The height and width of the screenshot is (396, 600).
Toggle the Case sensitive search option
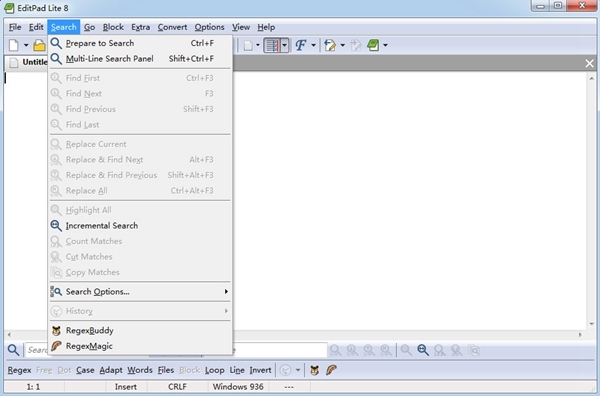click(85, 370)
